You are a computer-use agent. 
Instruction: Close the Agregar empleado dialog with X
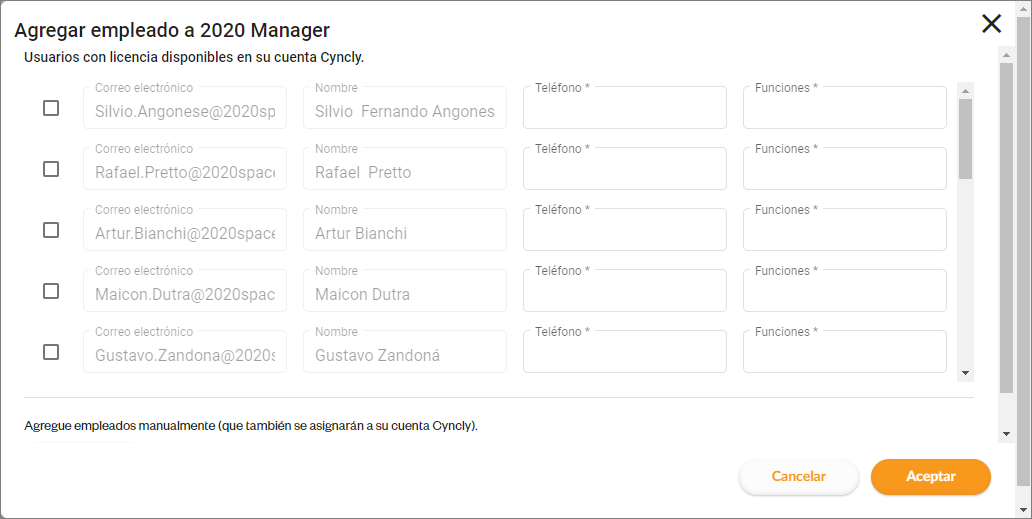991,24
